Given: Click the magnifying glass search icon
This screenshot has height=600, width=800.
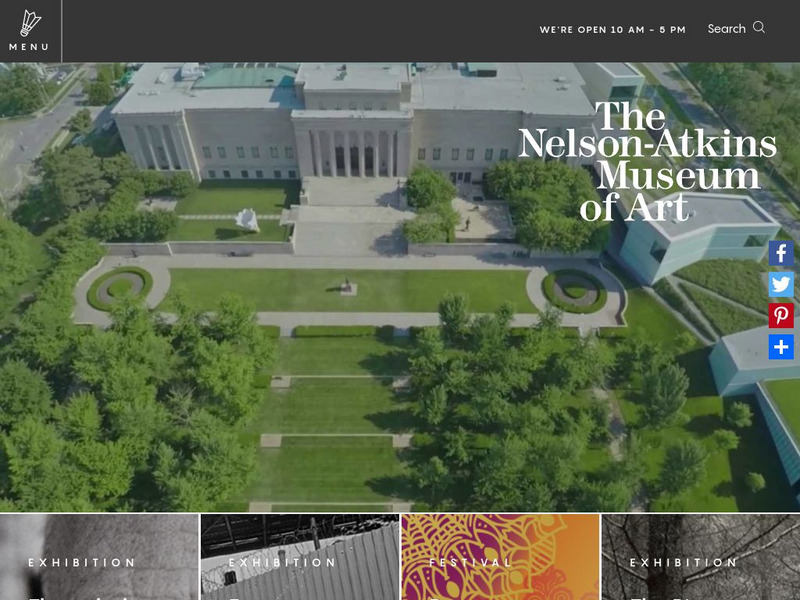Looking at the screenshot, I should 759,27.
